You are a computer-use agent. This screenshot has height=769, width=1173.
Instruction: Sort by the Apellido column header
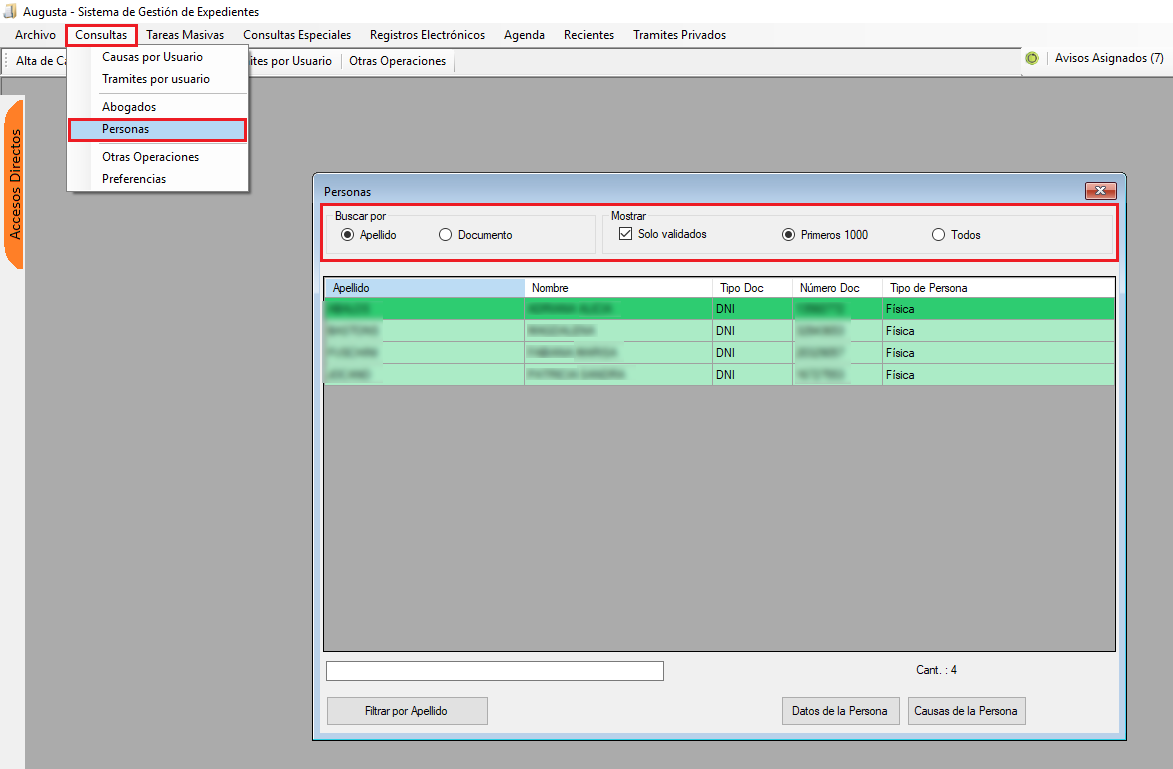[x=423, y=288]
